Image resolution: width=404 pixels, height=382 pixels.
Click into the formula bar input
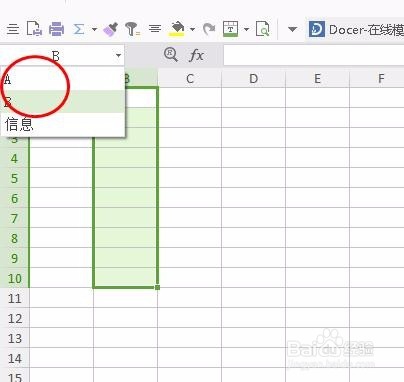[x=313, y=55]
